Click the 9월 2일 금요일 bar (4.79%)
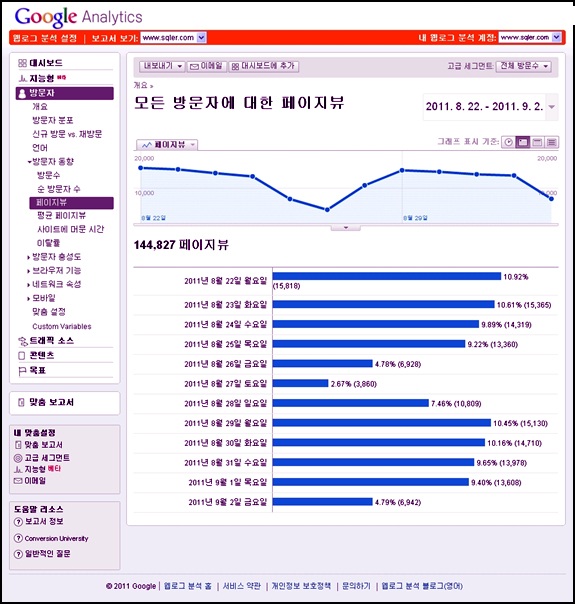Viewport: 575px width, 604px height. point(322,502)
